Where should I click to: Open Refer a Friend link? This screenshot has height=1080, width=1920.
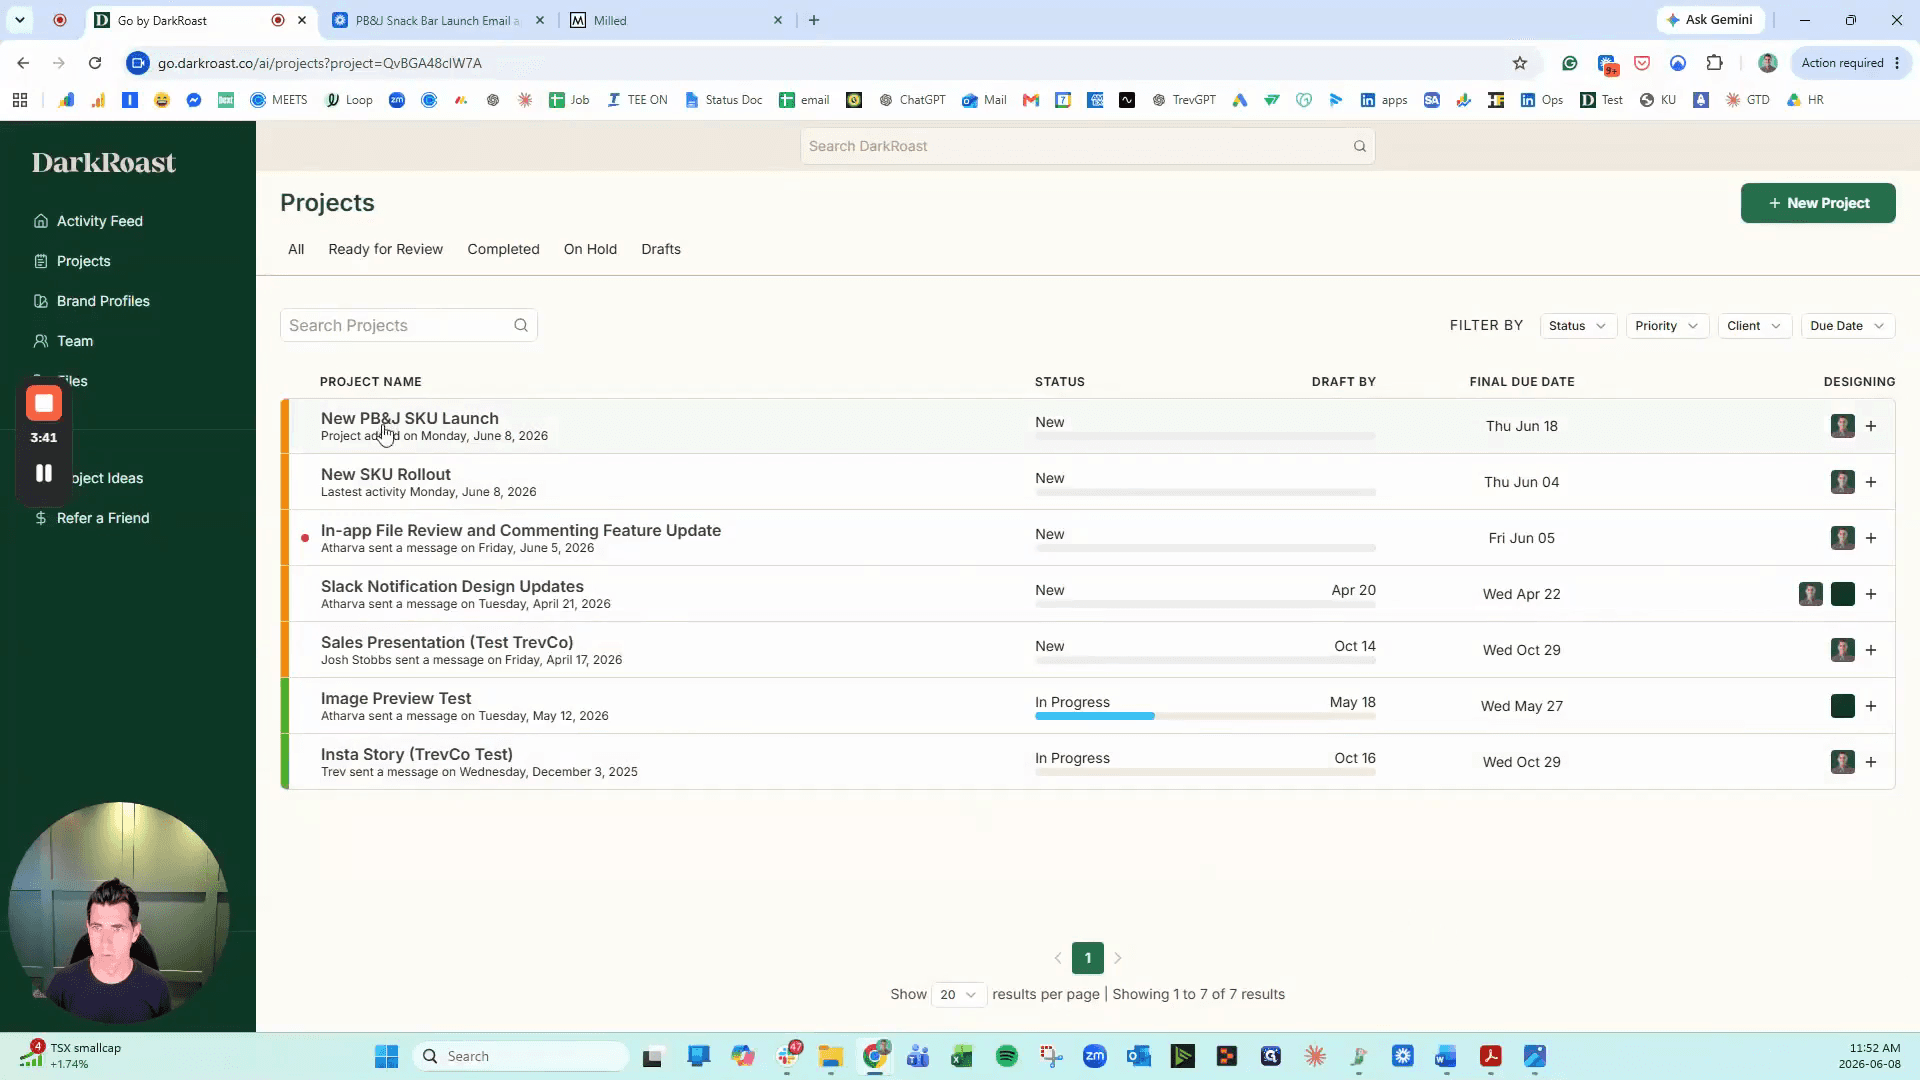tap(91, 518)
